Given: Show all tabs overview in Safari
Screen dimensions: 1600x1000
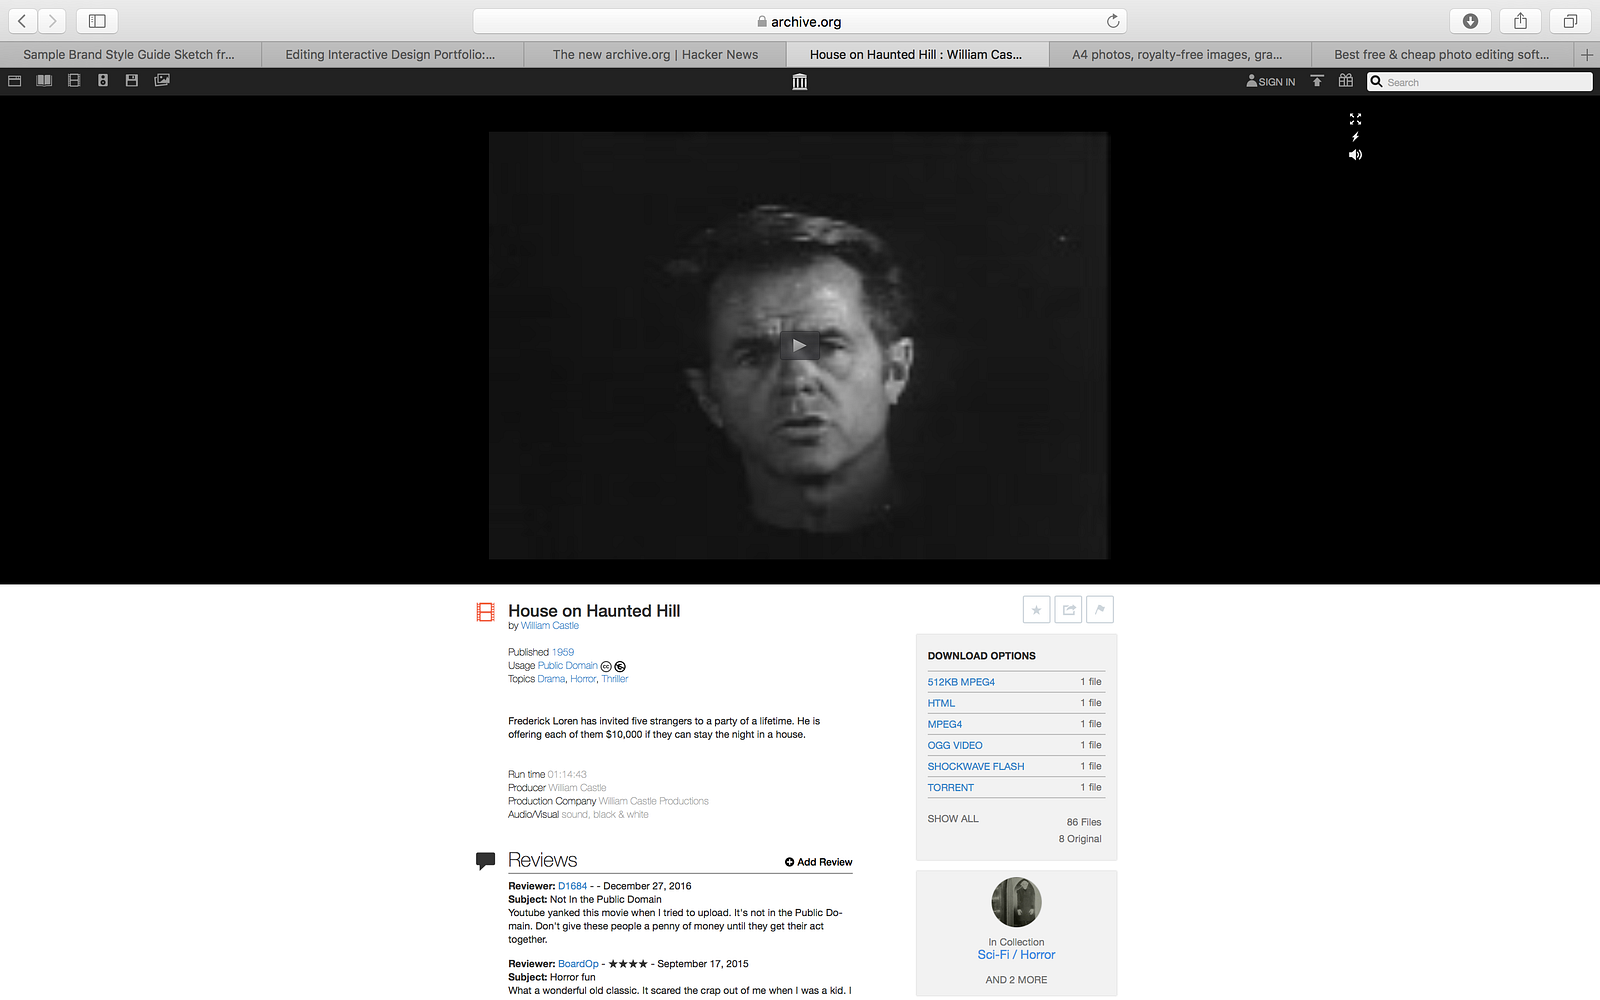Looking at the screenshot, I should tap(1570, 21).
